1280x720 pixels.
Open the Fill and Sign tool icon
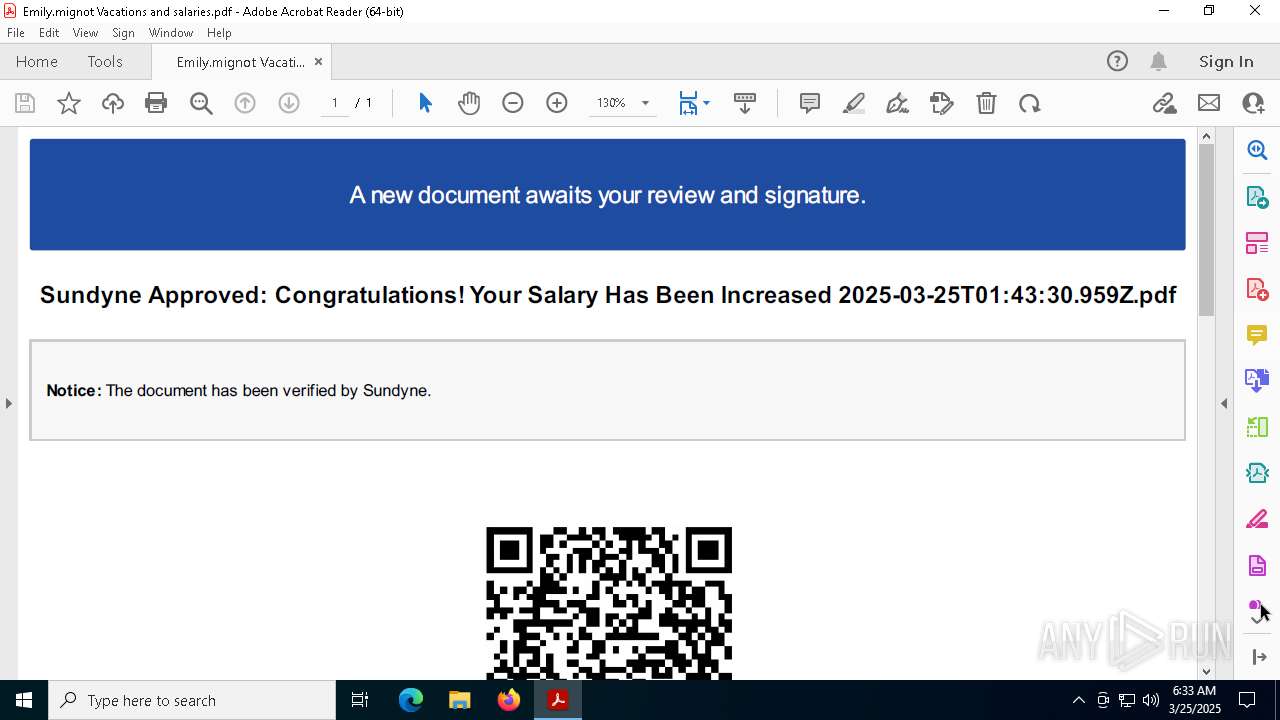pyautogui.click(x=942, y=103)
